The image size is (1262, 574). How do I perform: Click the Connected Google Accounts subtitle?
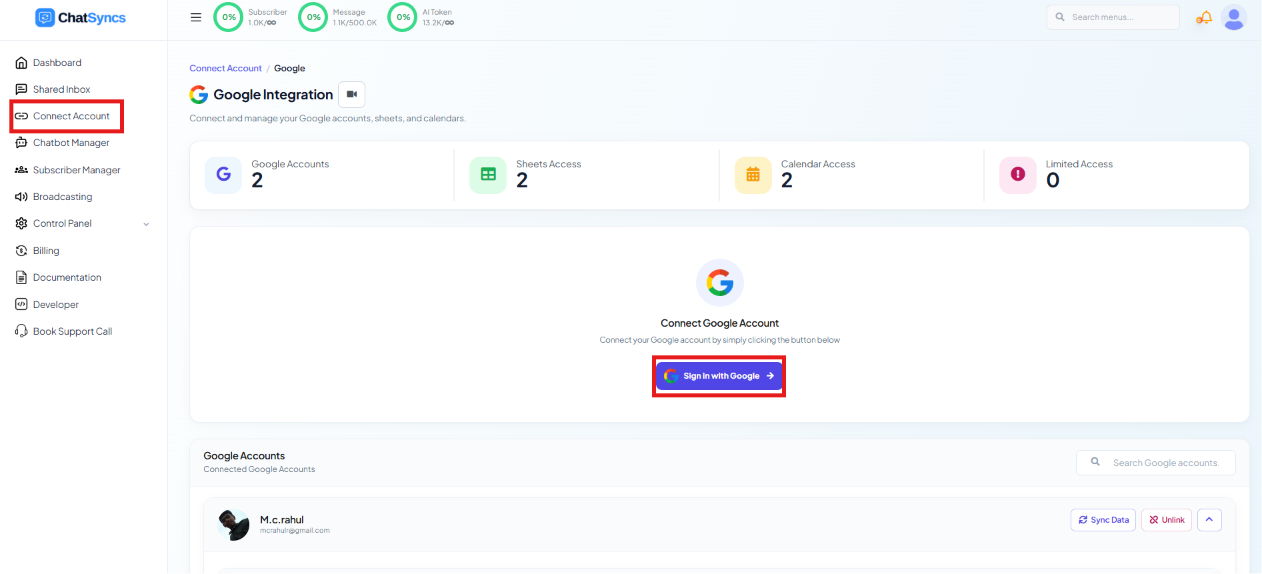click(259, 469)
